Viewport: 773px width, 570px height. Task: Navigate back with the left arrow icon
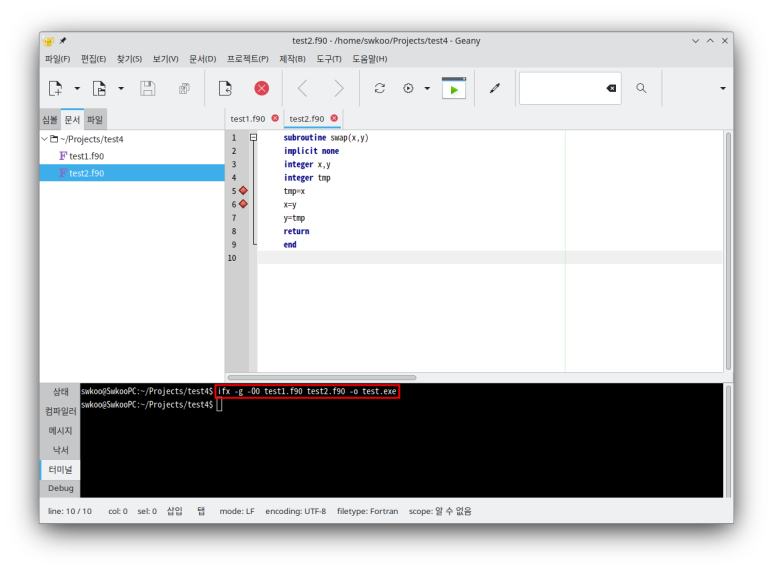click(x=303, y=88)
